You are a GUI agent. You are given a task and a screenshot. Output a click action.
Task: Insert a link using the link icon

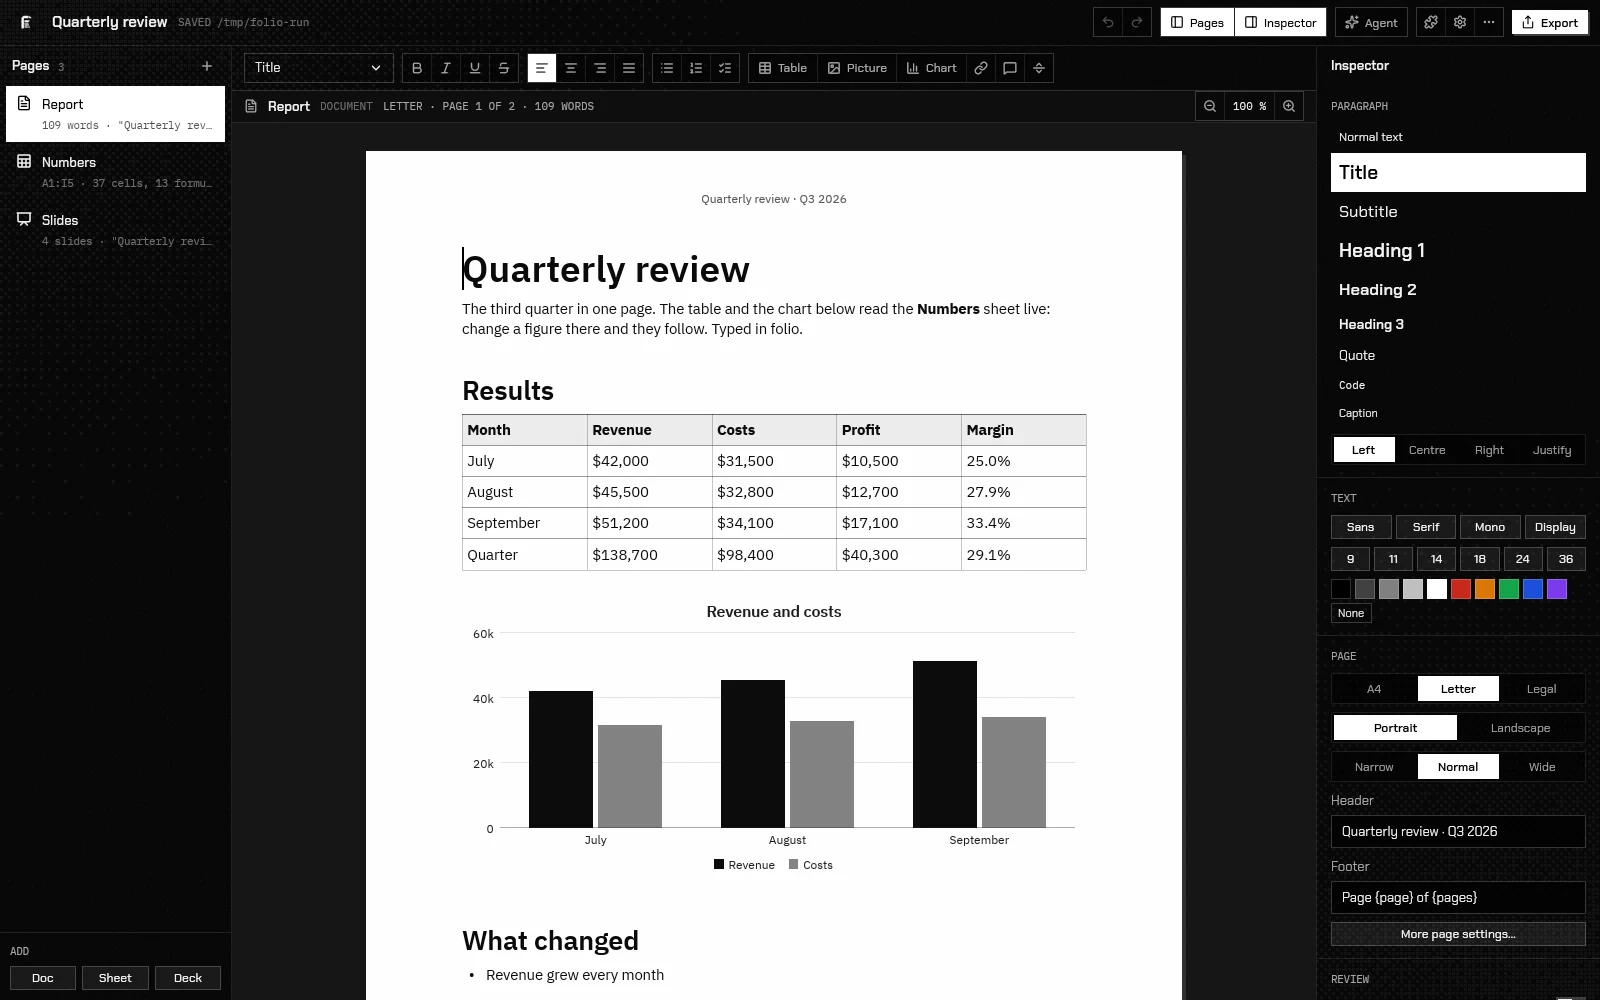pyautogui.click(x=981, y=68)
